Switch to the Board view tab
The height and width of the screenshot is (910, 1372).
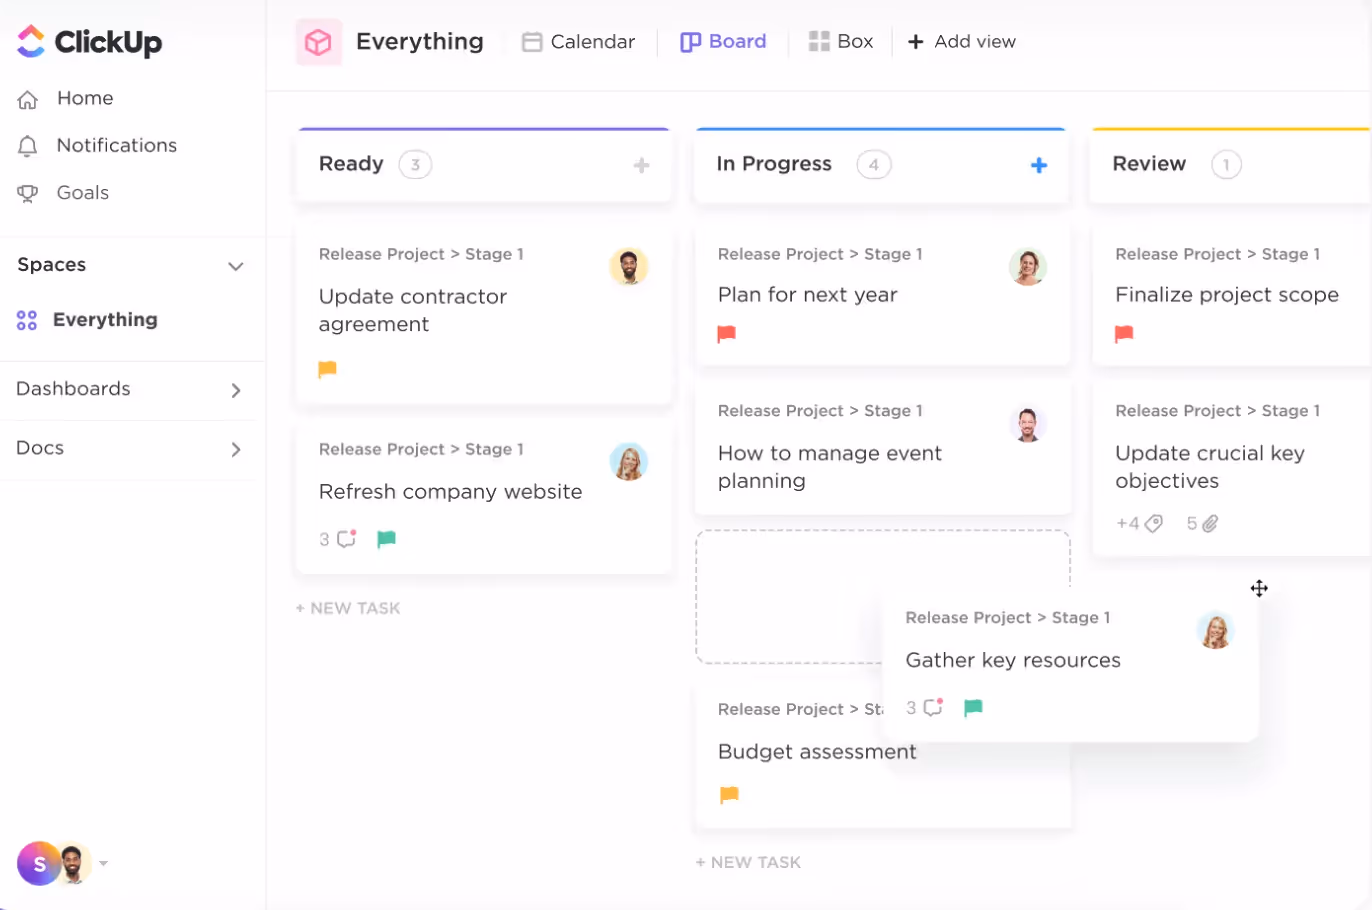pyautogui.click(x=723, y=42)
